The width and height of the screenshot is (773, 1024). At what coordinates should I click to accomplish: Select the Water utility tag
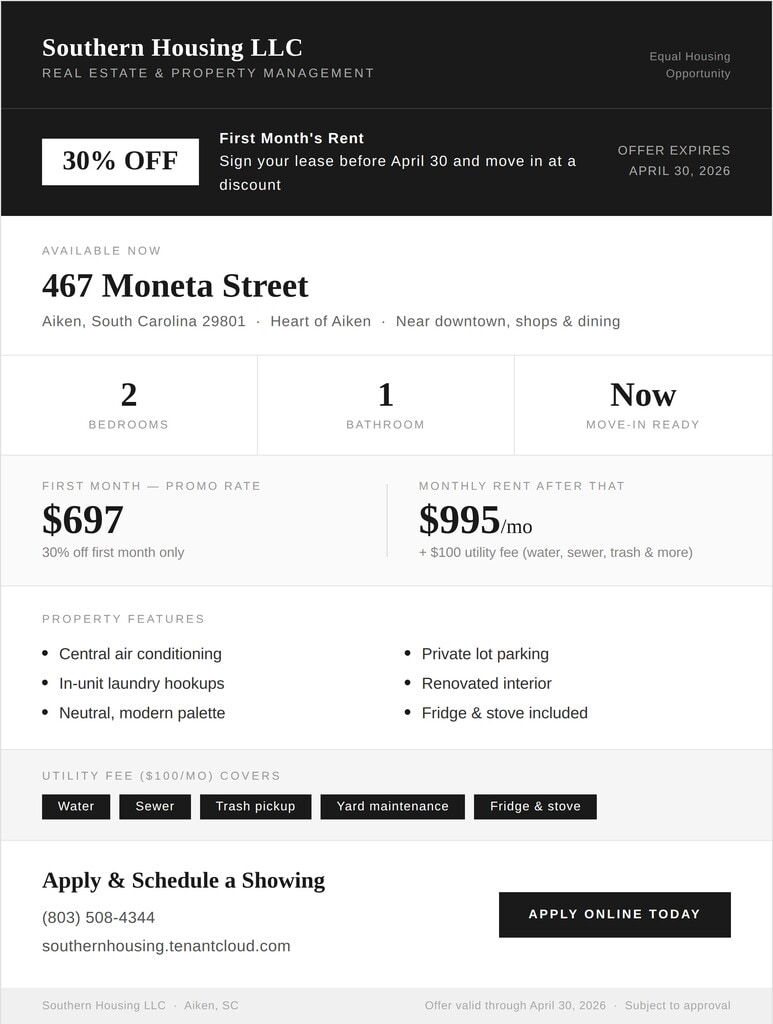coord(76,806)
